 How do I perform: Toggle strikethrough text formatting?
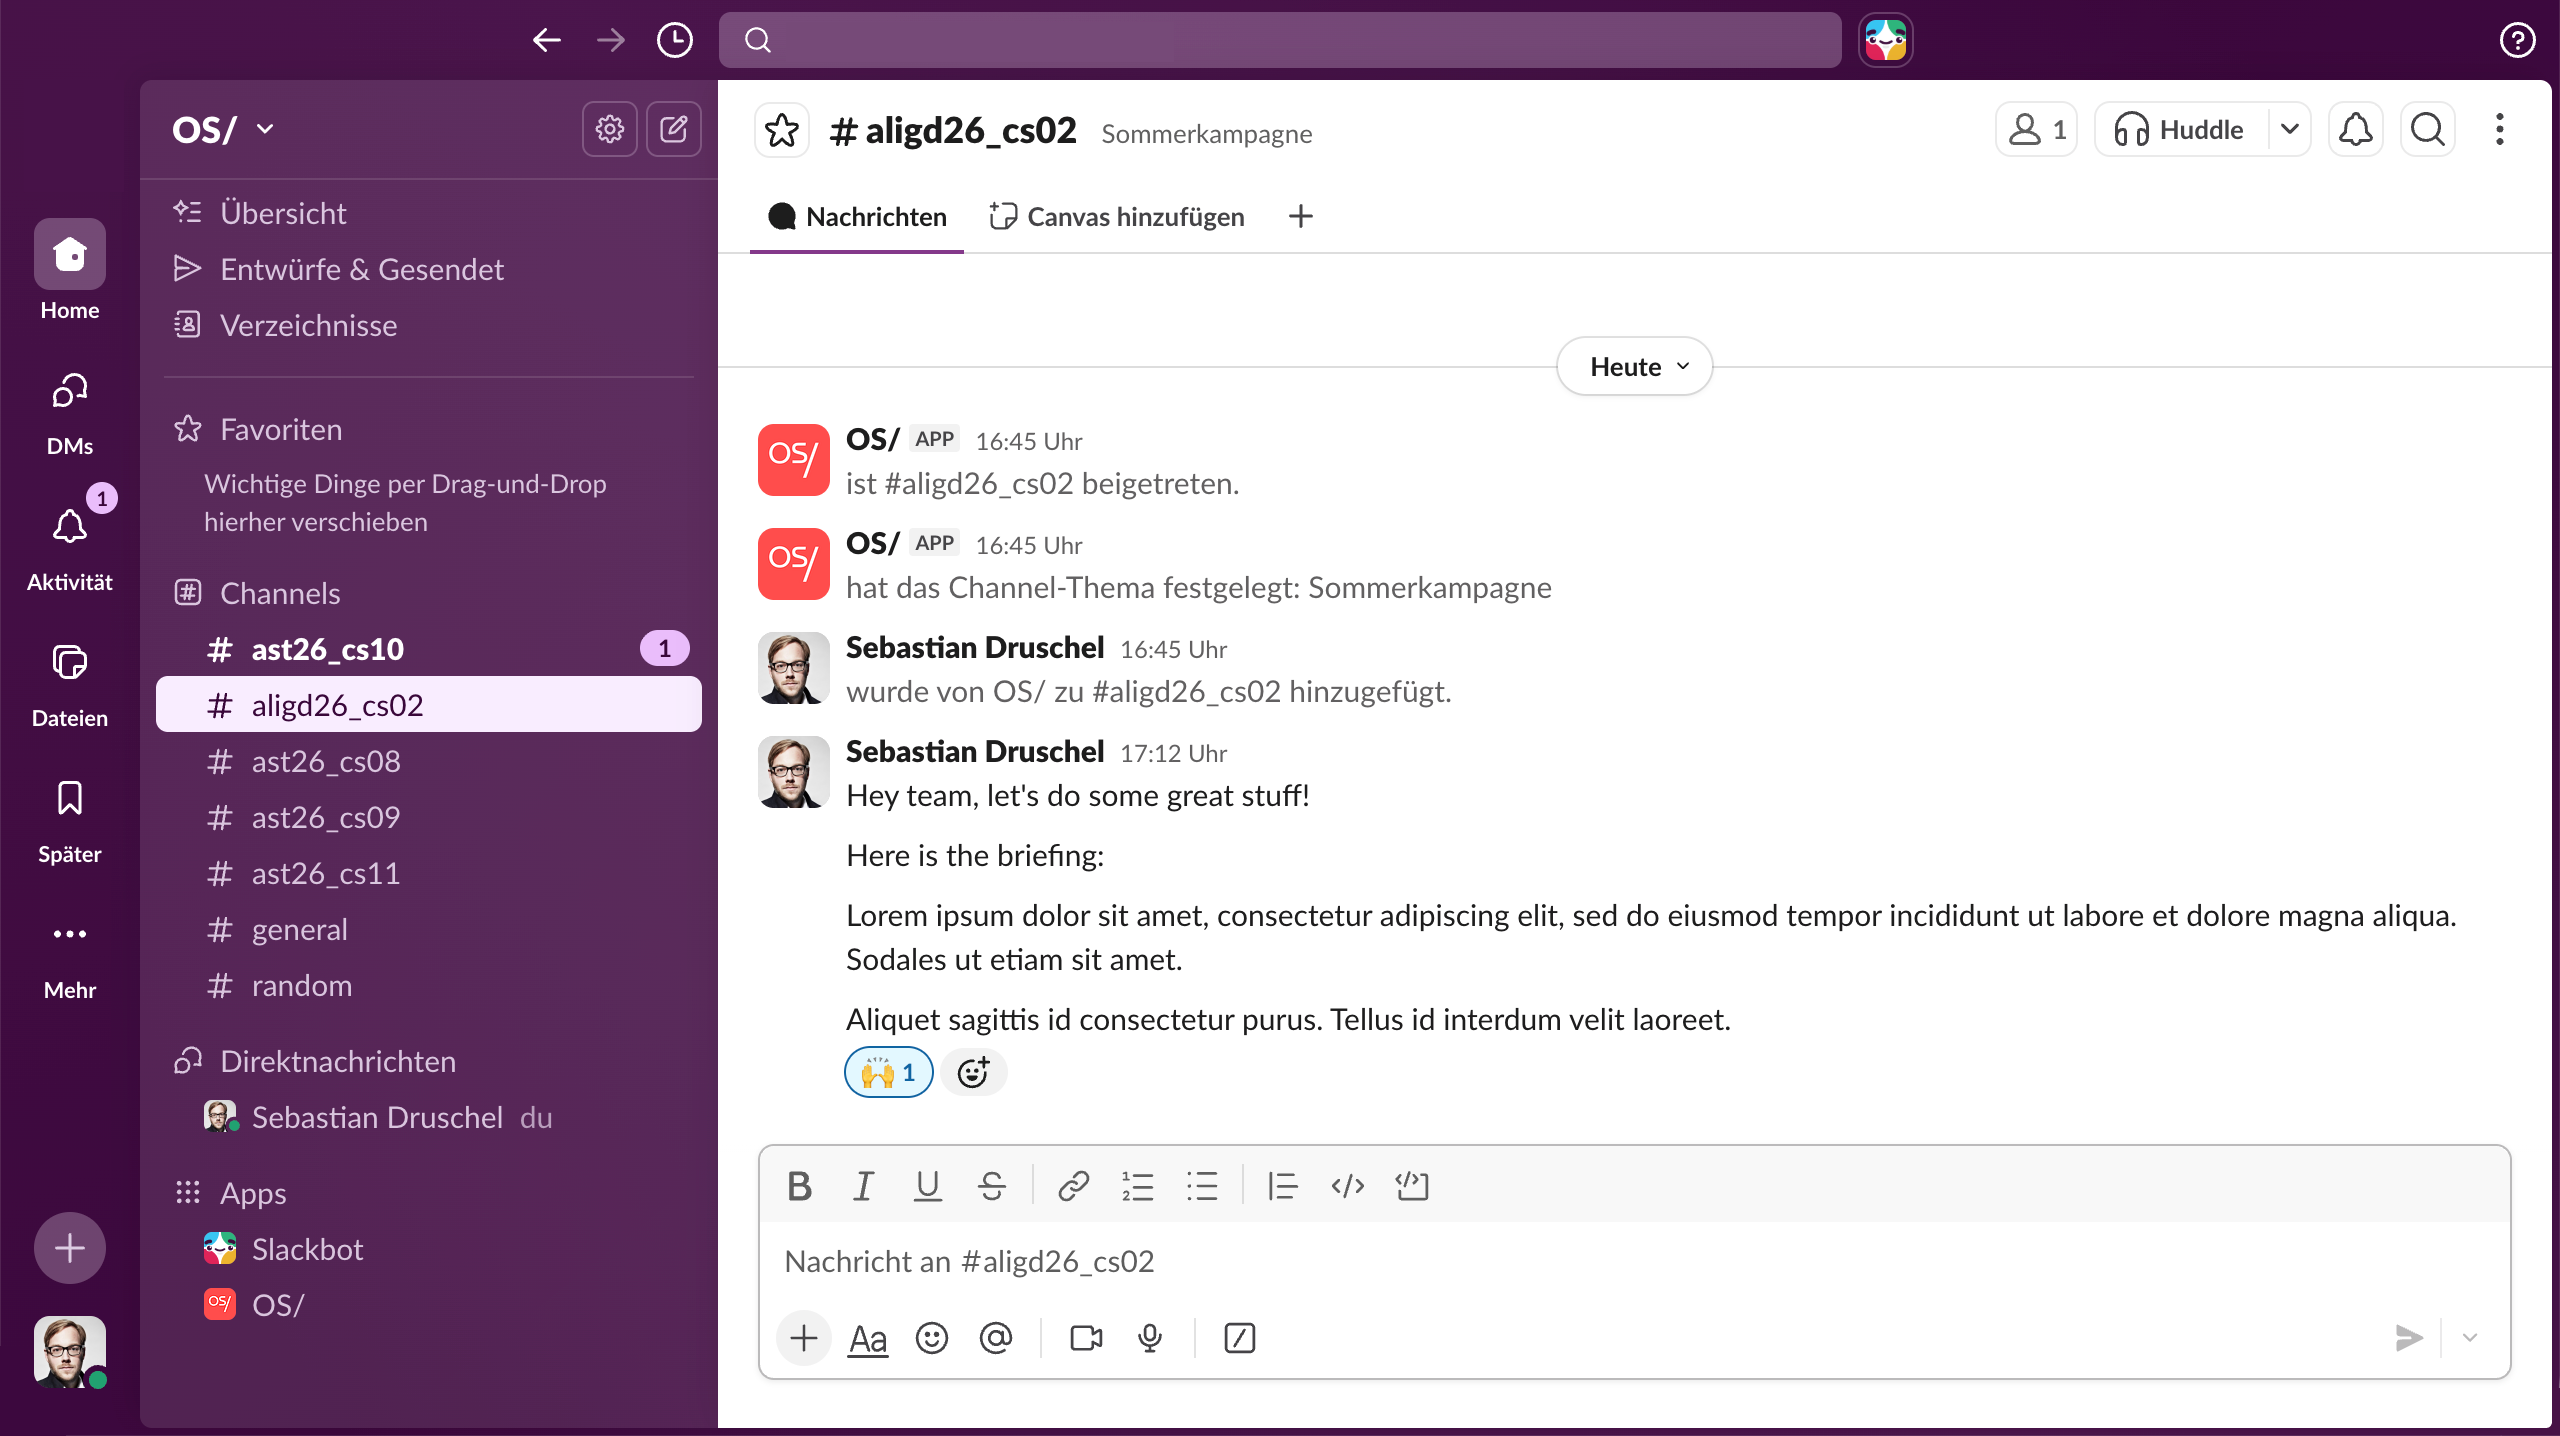tap(991, 1186)
